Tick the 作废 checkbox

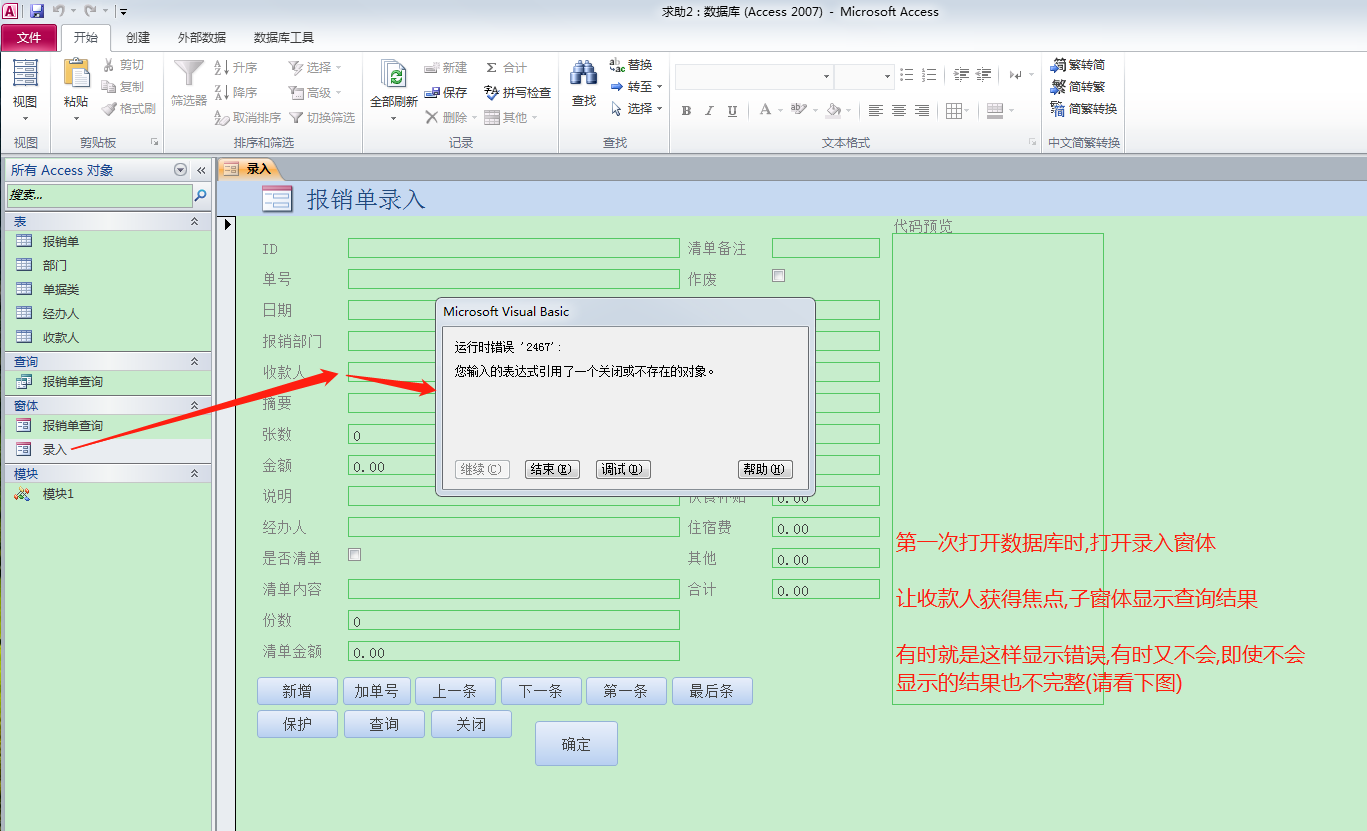(x=779, y=276)
